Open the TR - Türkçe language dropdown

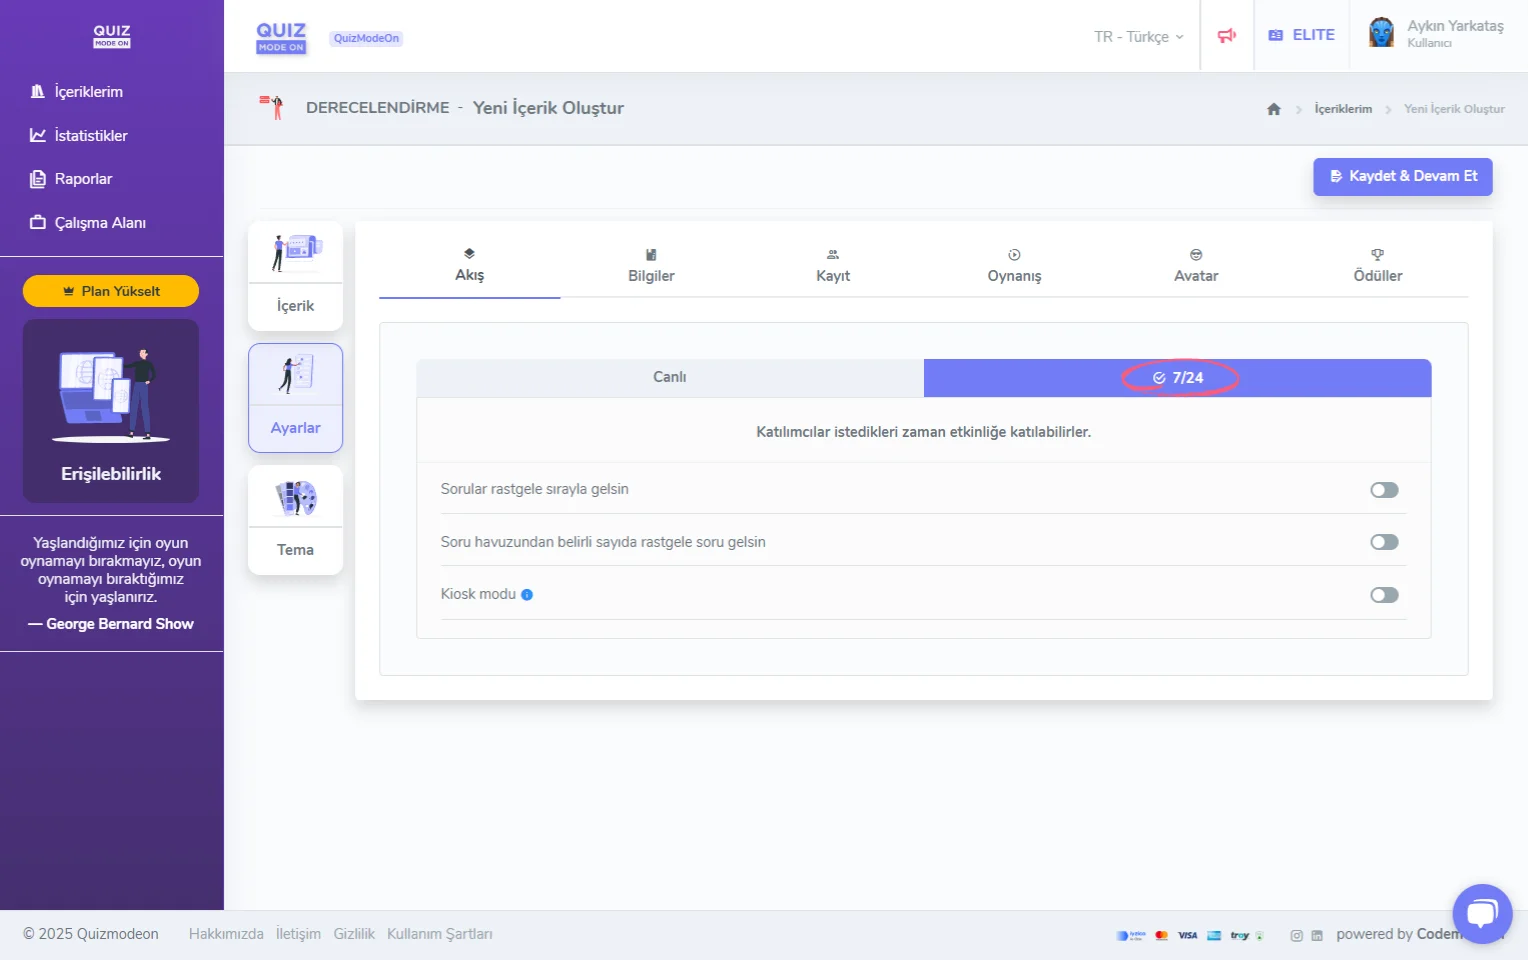point(1138,37)
